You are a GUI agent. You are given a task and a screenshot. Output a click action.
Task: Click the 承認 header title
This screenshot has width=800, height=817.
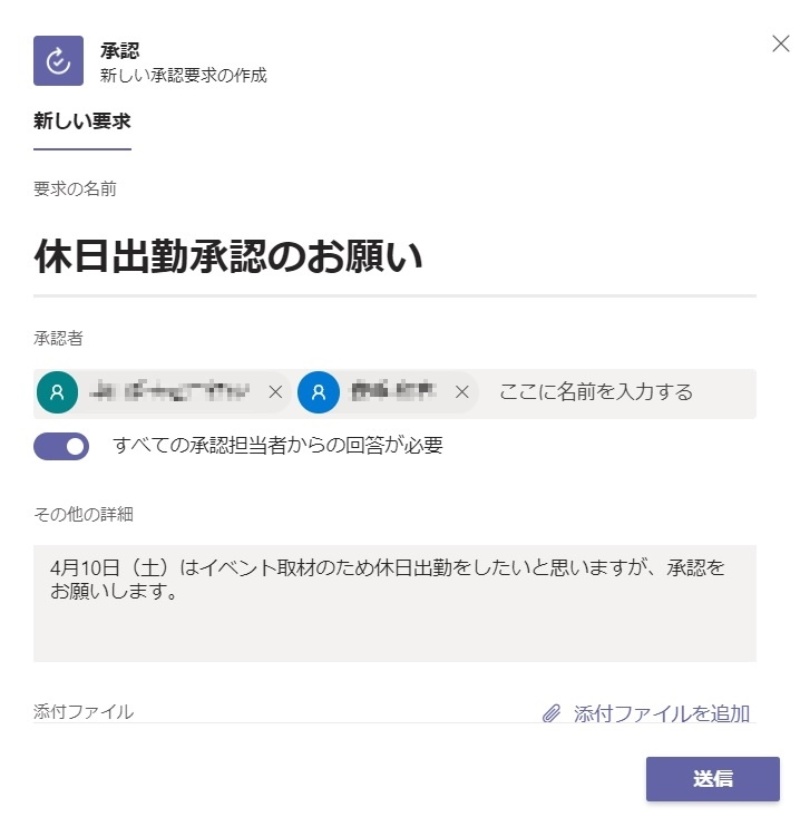pyautogui.click(x=119, y=50)
